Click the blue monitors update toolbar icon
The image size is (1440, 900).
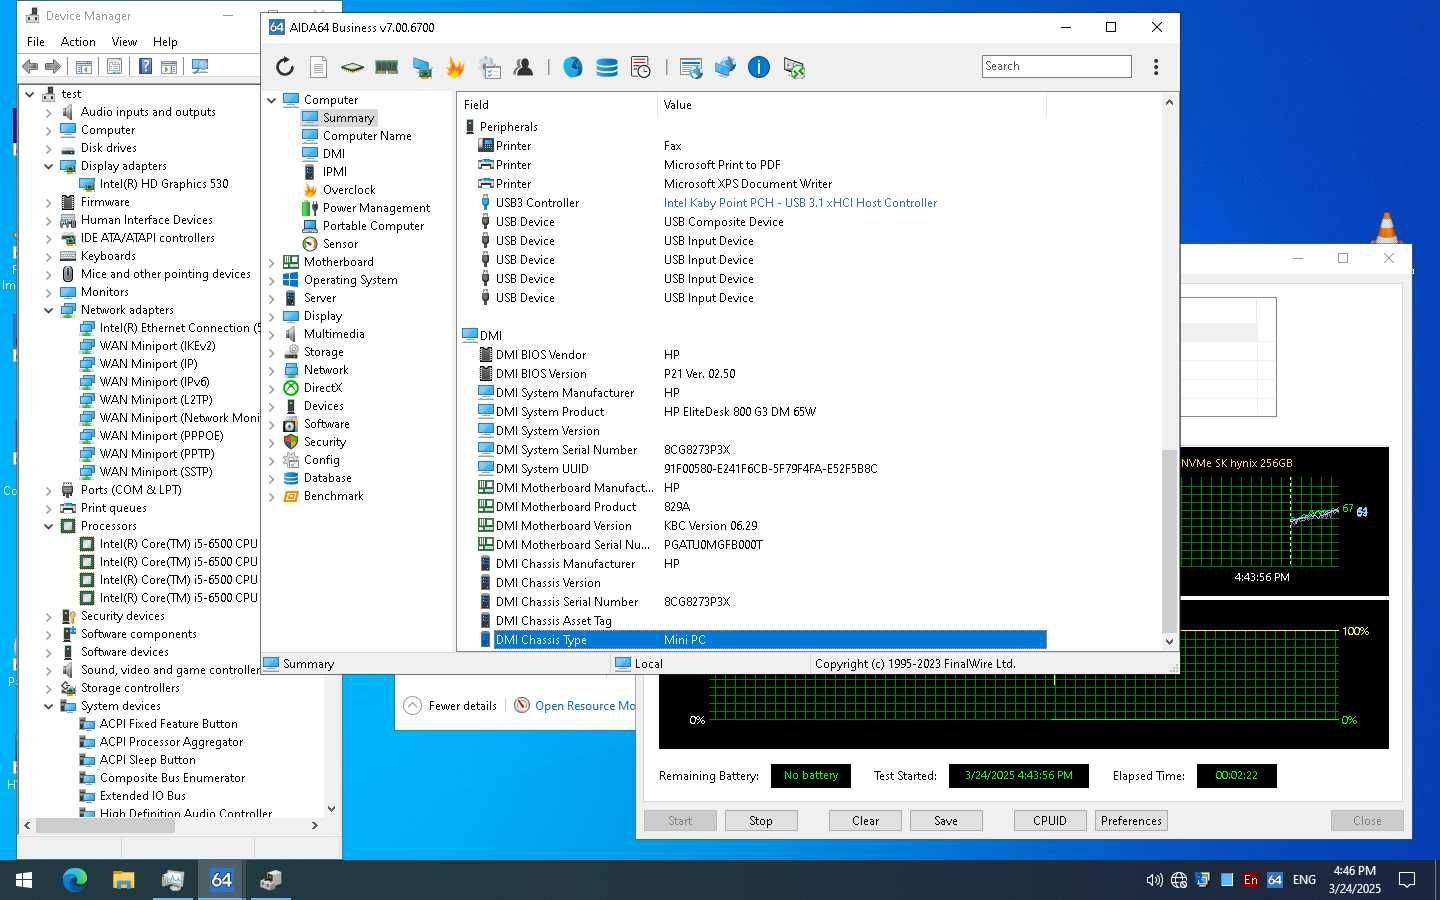point(725,67)
